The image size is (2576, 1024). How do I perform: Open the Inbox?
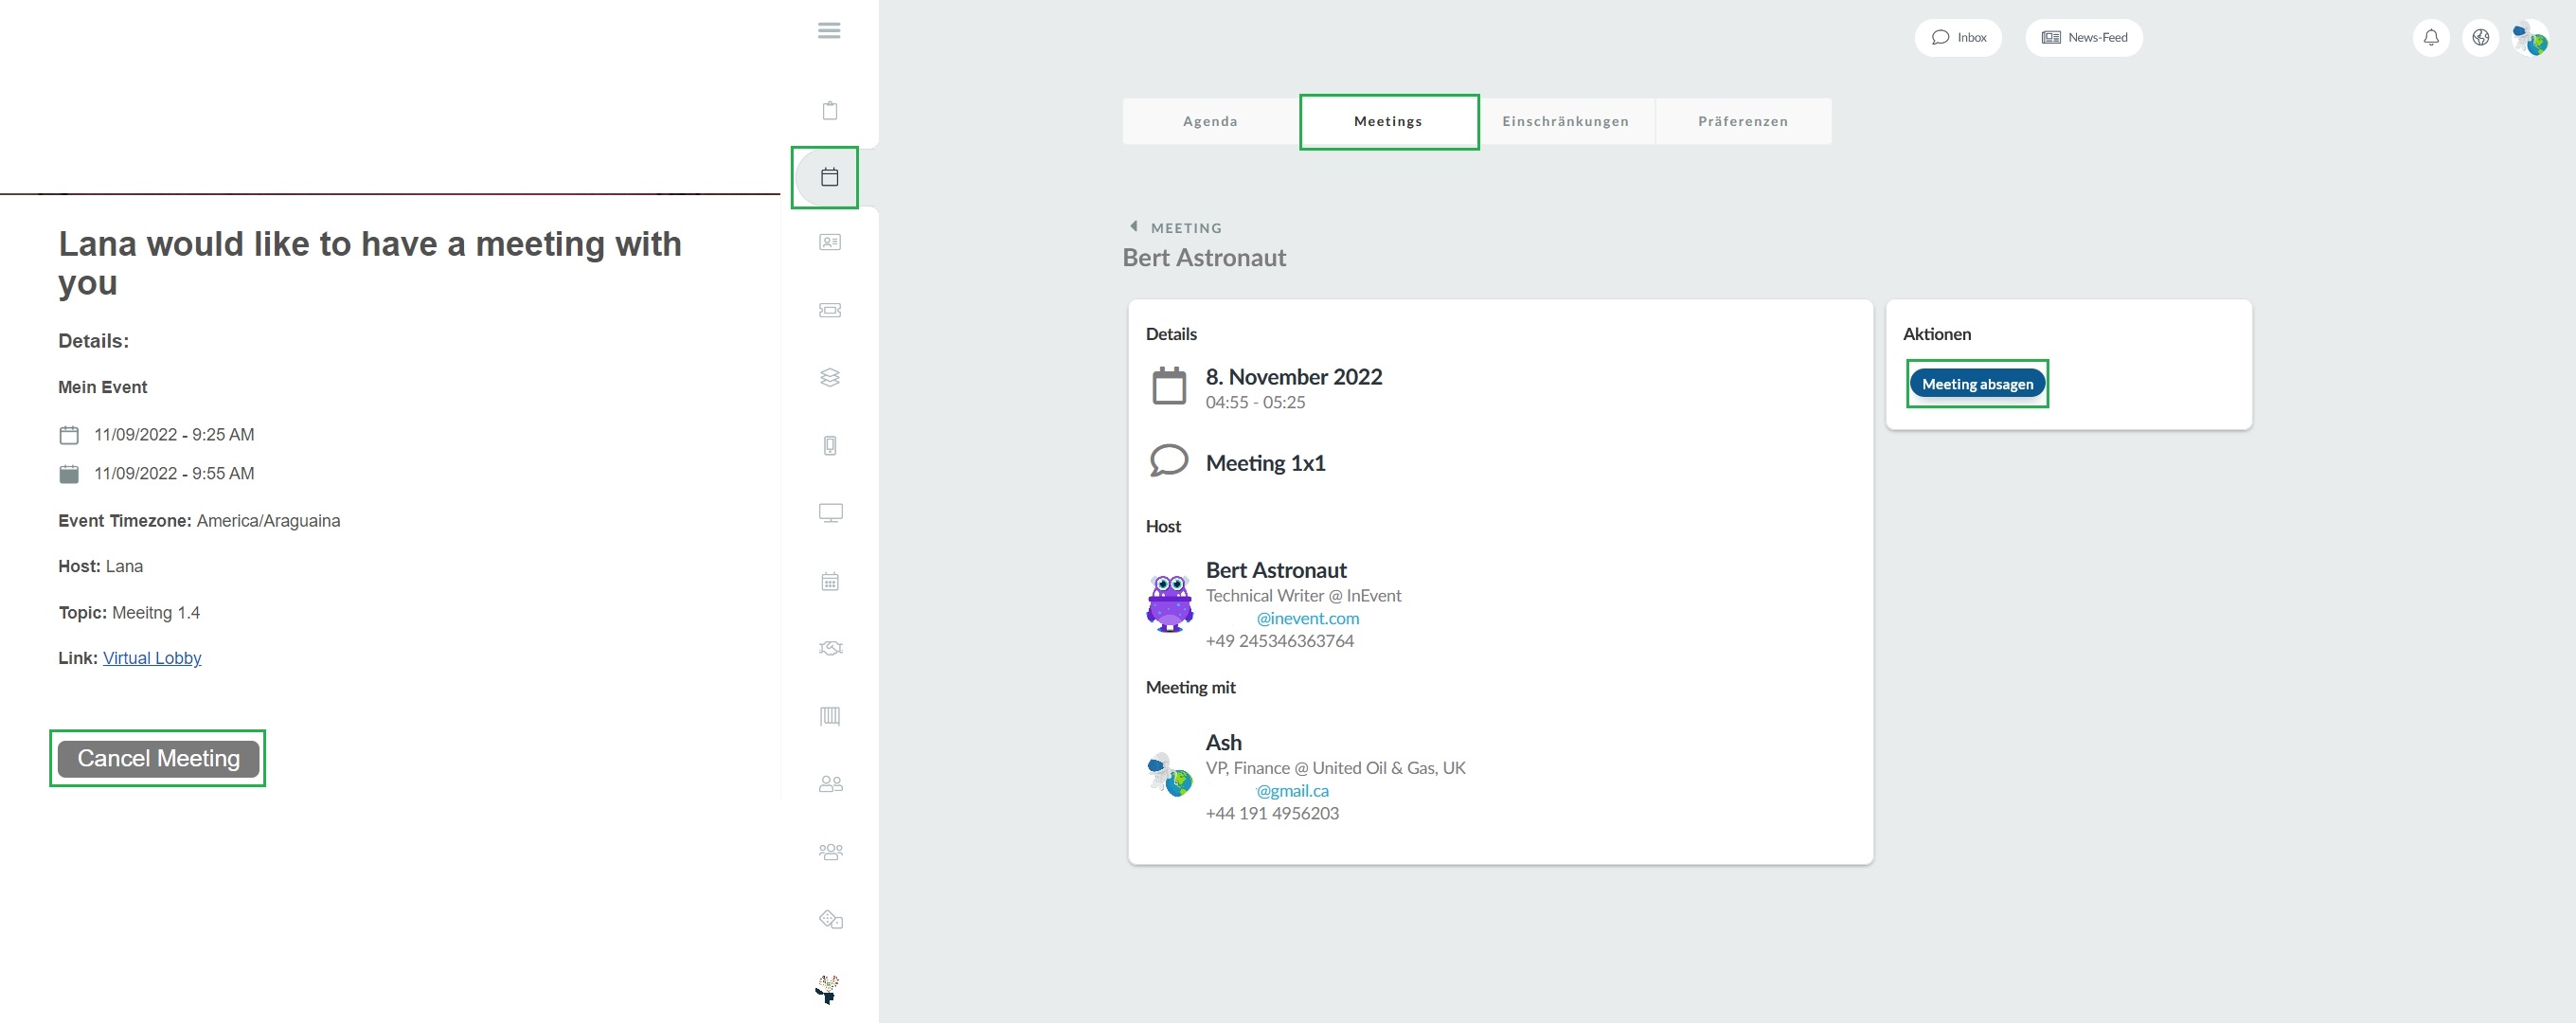(1958, 38)
